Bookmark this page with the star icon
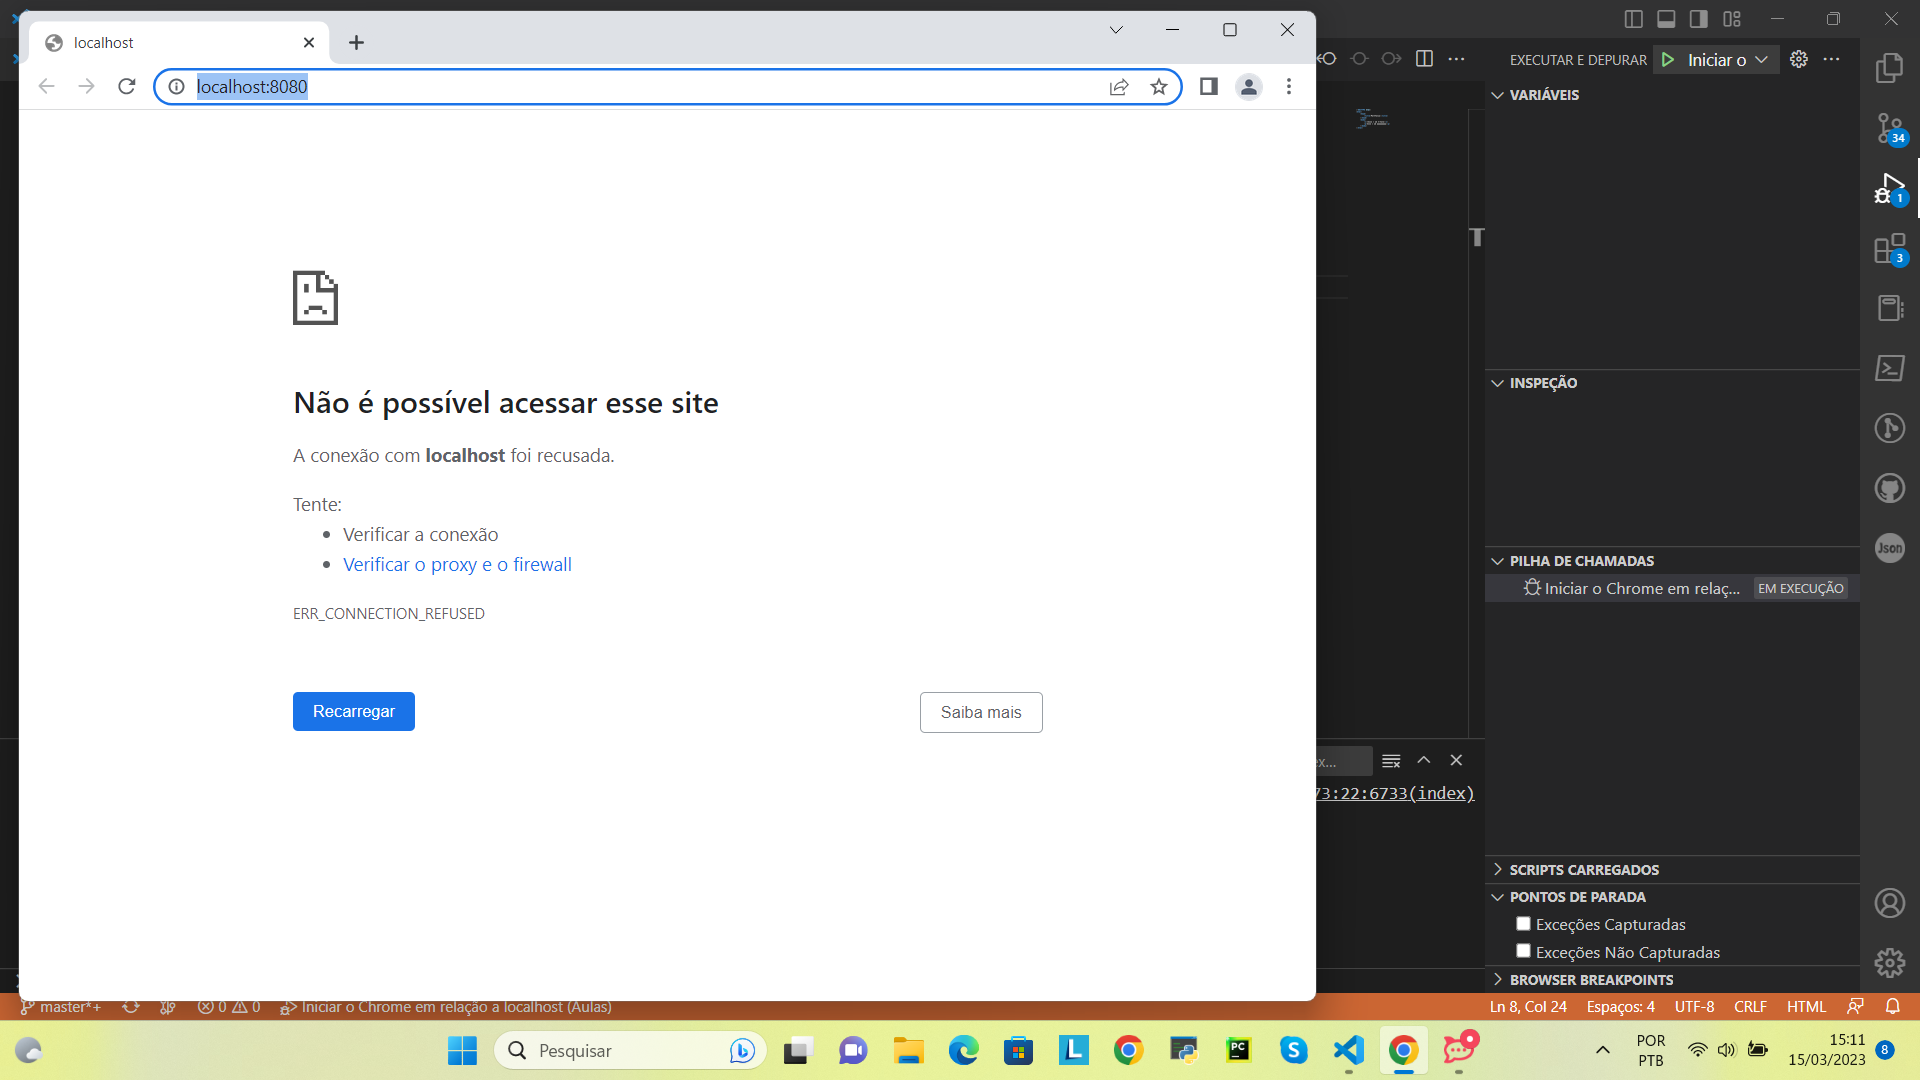Viewport: 1920px width, 1080px height. tap(1159, 87)
